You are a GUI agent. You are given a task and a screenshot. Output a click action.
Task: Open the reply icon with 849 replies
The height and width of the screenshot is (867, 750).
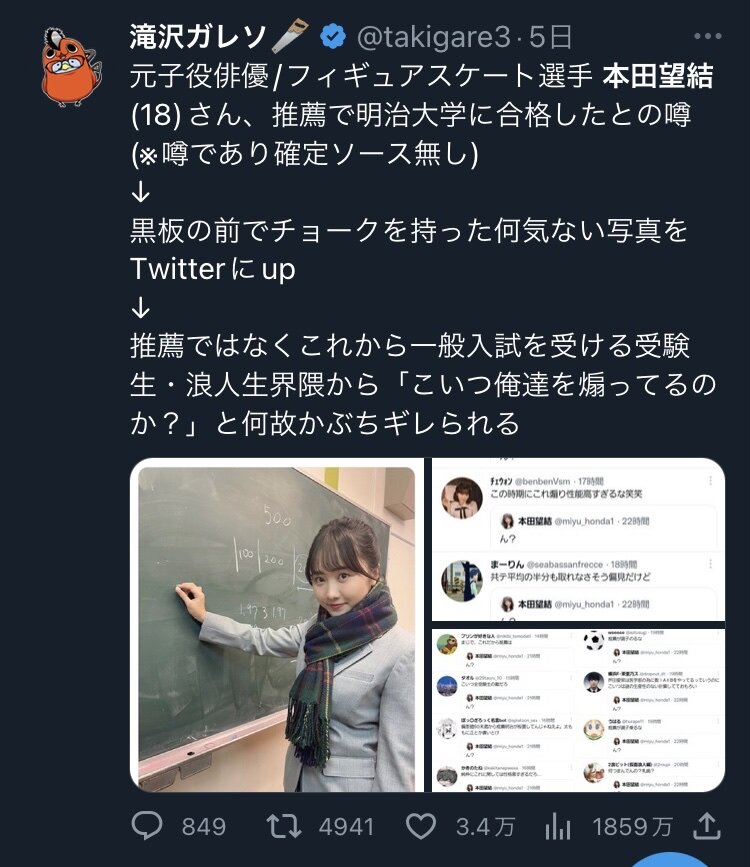(147, 827)
